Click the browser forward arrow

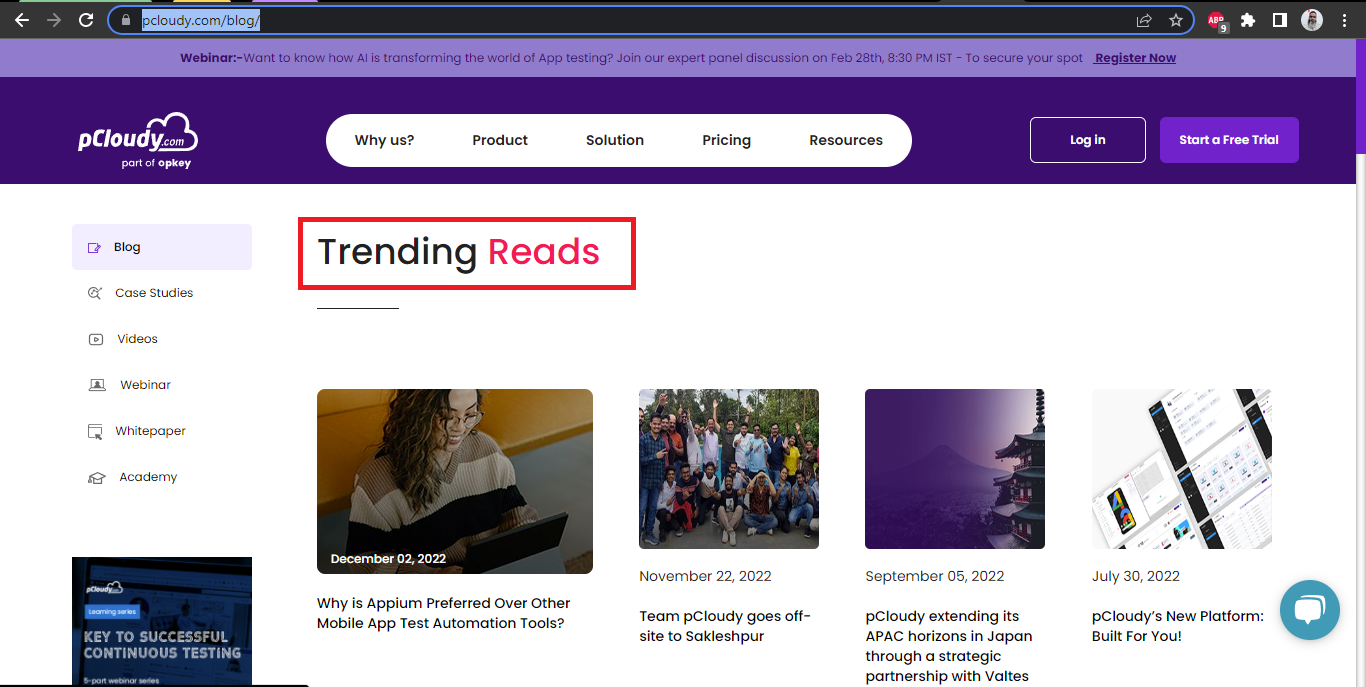point(54,20)
